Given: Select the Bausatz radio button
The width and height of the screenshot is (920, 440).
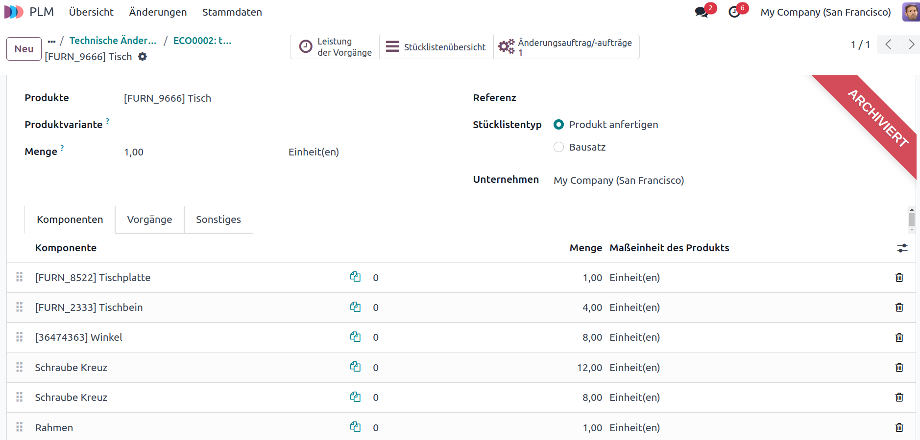Looking at the screenshot, I should pos(559,147).
